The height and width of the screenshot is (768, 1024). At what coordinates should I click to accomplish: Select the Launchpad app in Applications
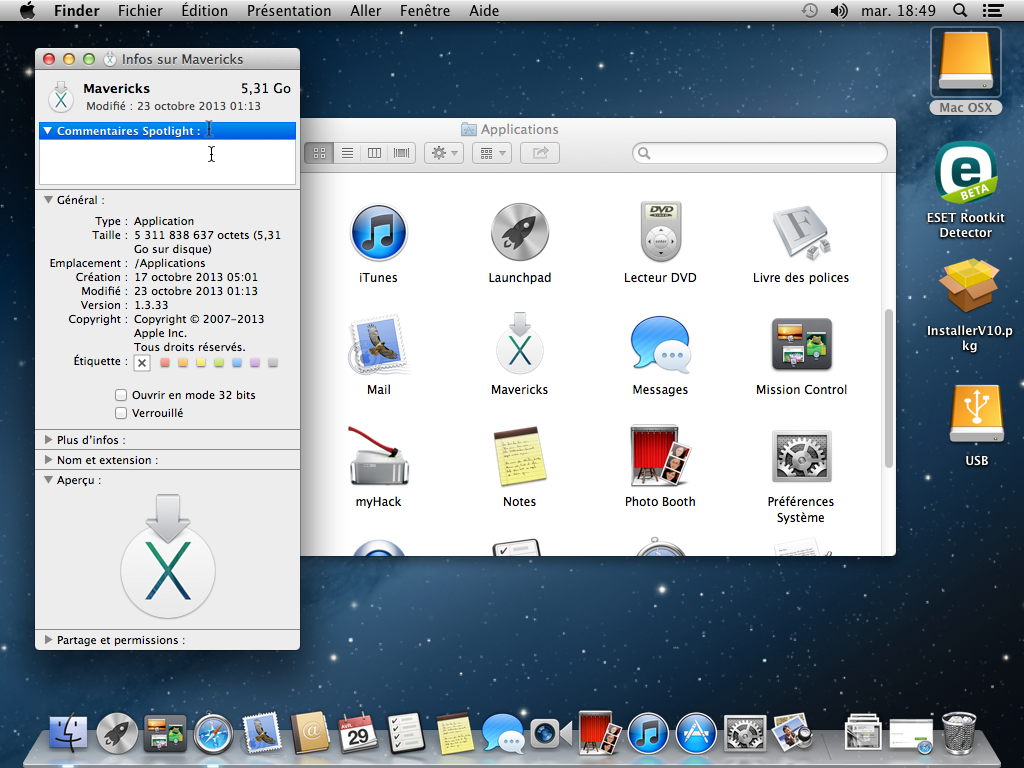(520, 233)
